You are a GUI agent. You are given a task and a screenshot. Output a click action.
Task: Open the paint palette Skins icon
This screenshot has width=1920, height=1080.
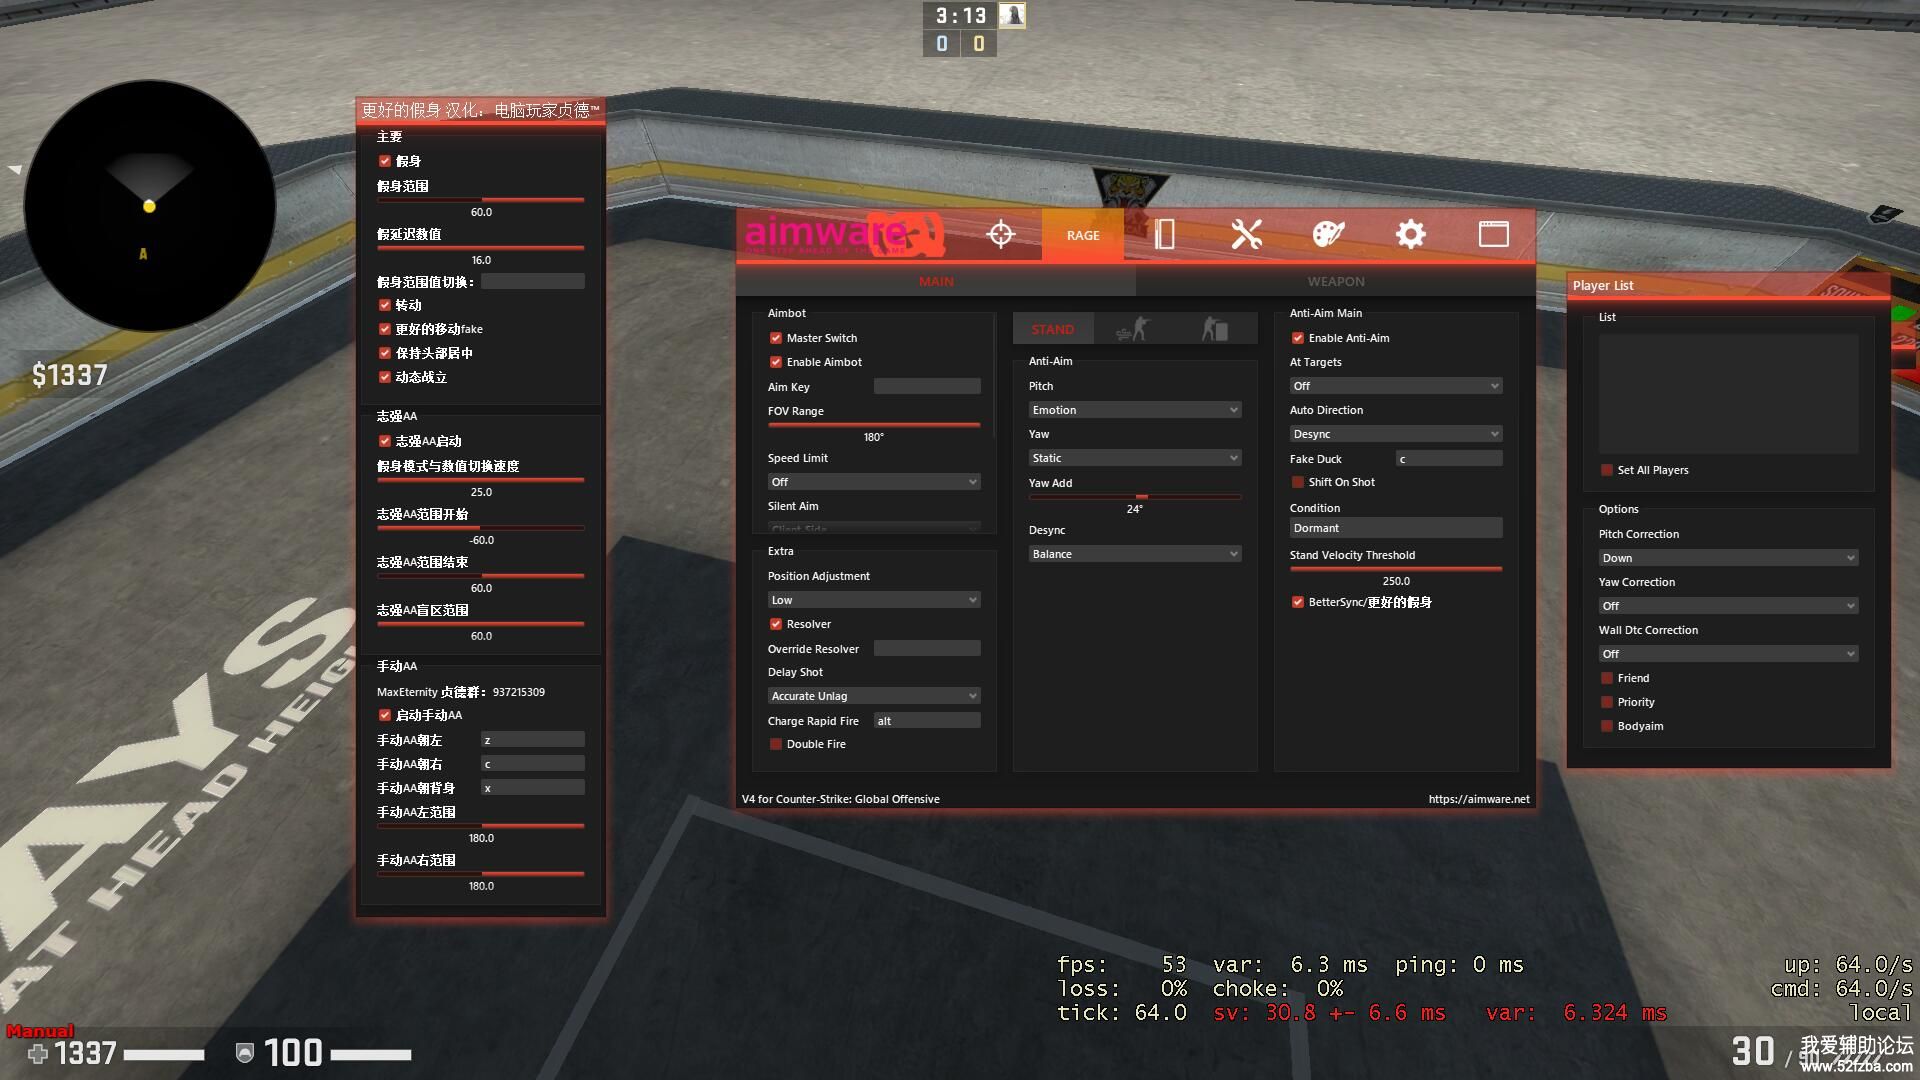1328,235
